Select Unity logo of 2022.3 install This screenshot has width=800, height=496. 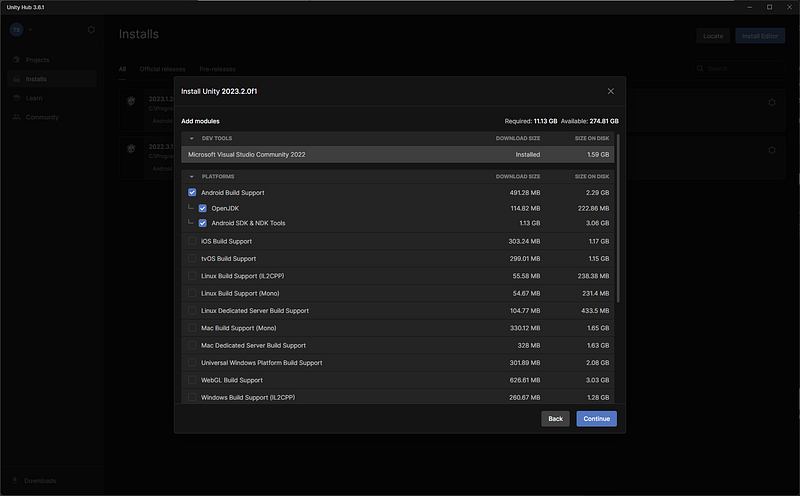(x=131, y=149)
